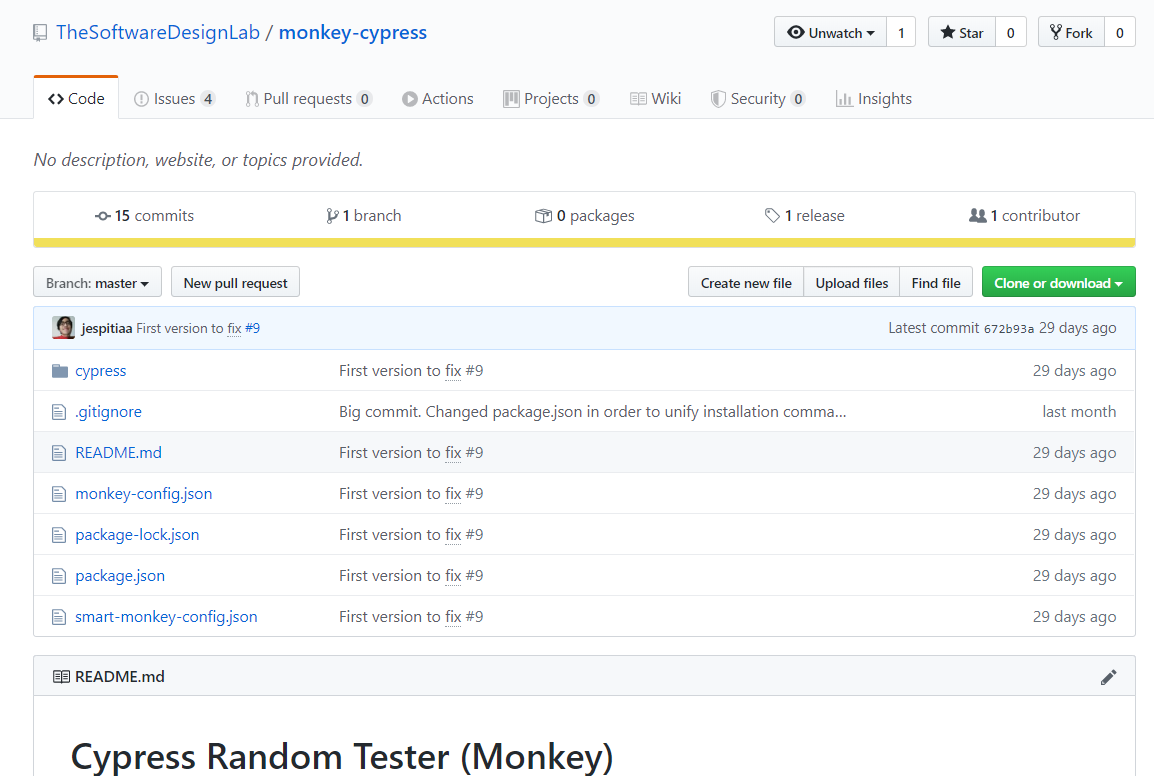Viewport: 1154px width, 776px height.
Task: Click the file icon next to README.md row
Action: [x=59, y=454]
